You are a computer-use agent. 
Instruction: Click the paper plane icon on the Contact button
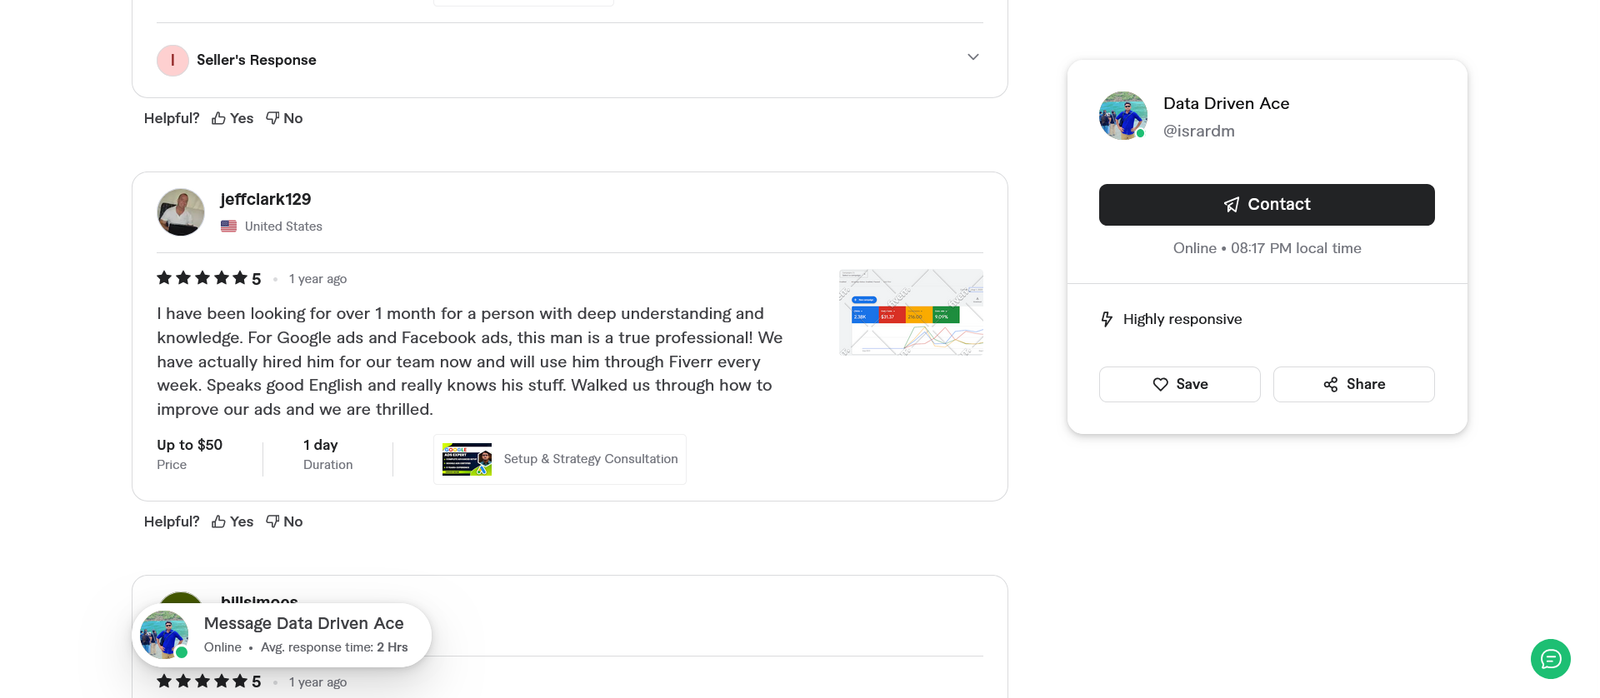(1230, 204)
